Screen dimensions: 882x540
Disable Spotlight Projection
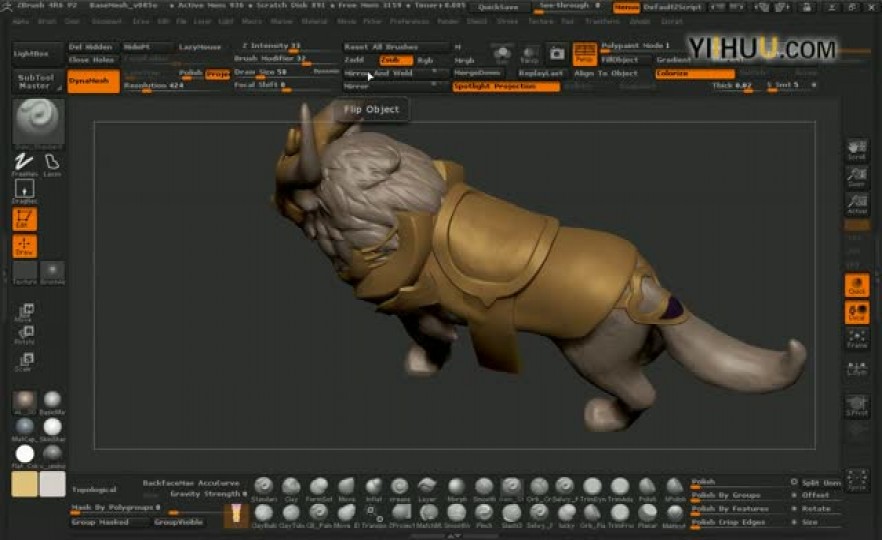(x=506, y=86)
